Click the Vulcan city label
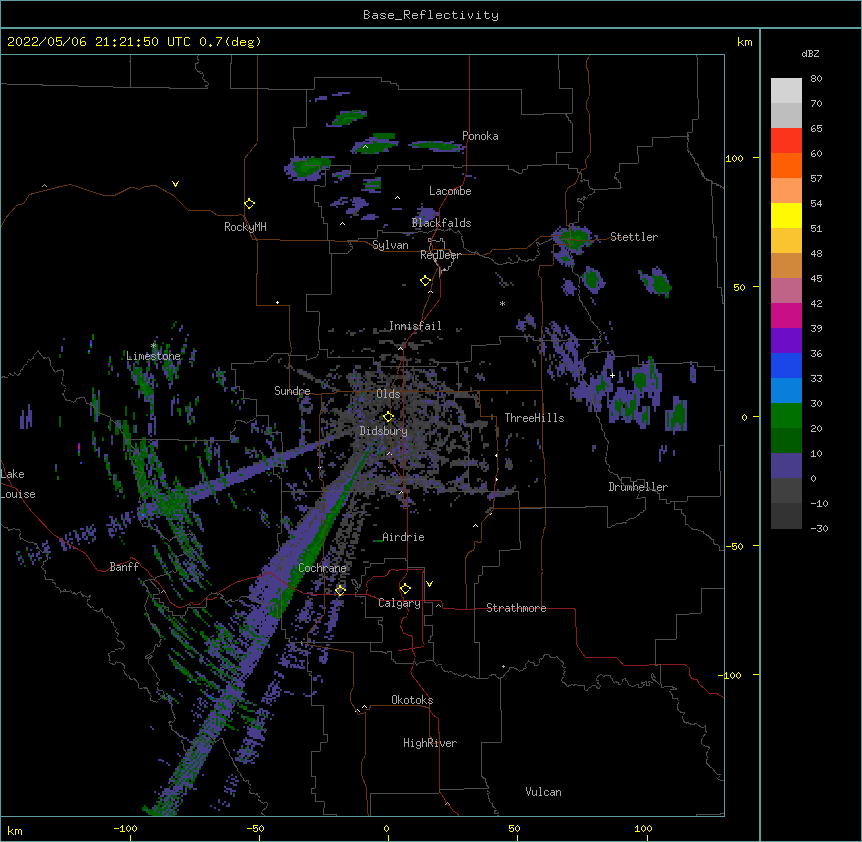 point(543,792)
